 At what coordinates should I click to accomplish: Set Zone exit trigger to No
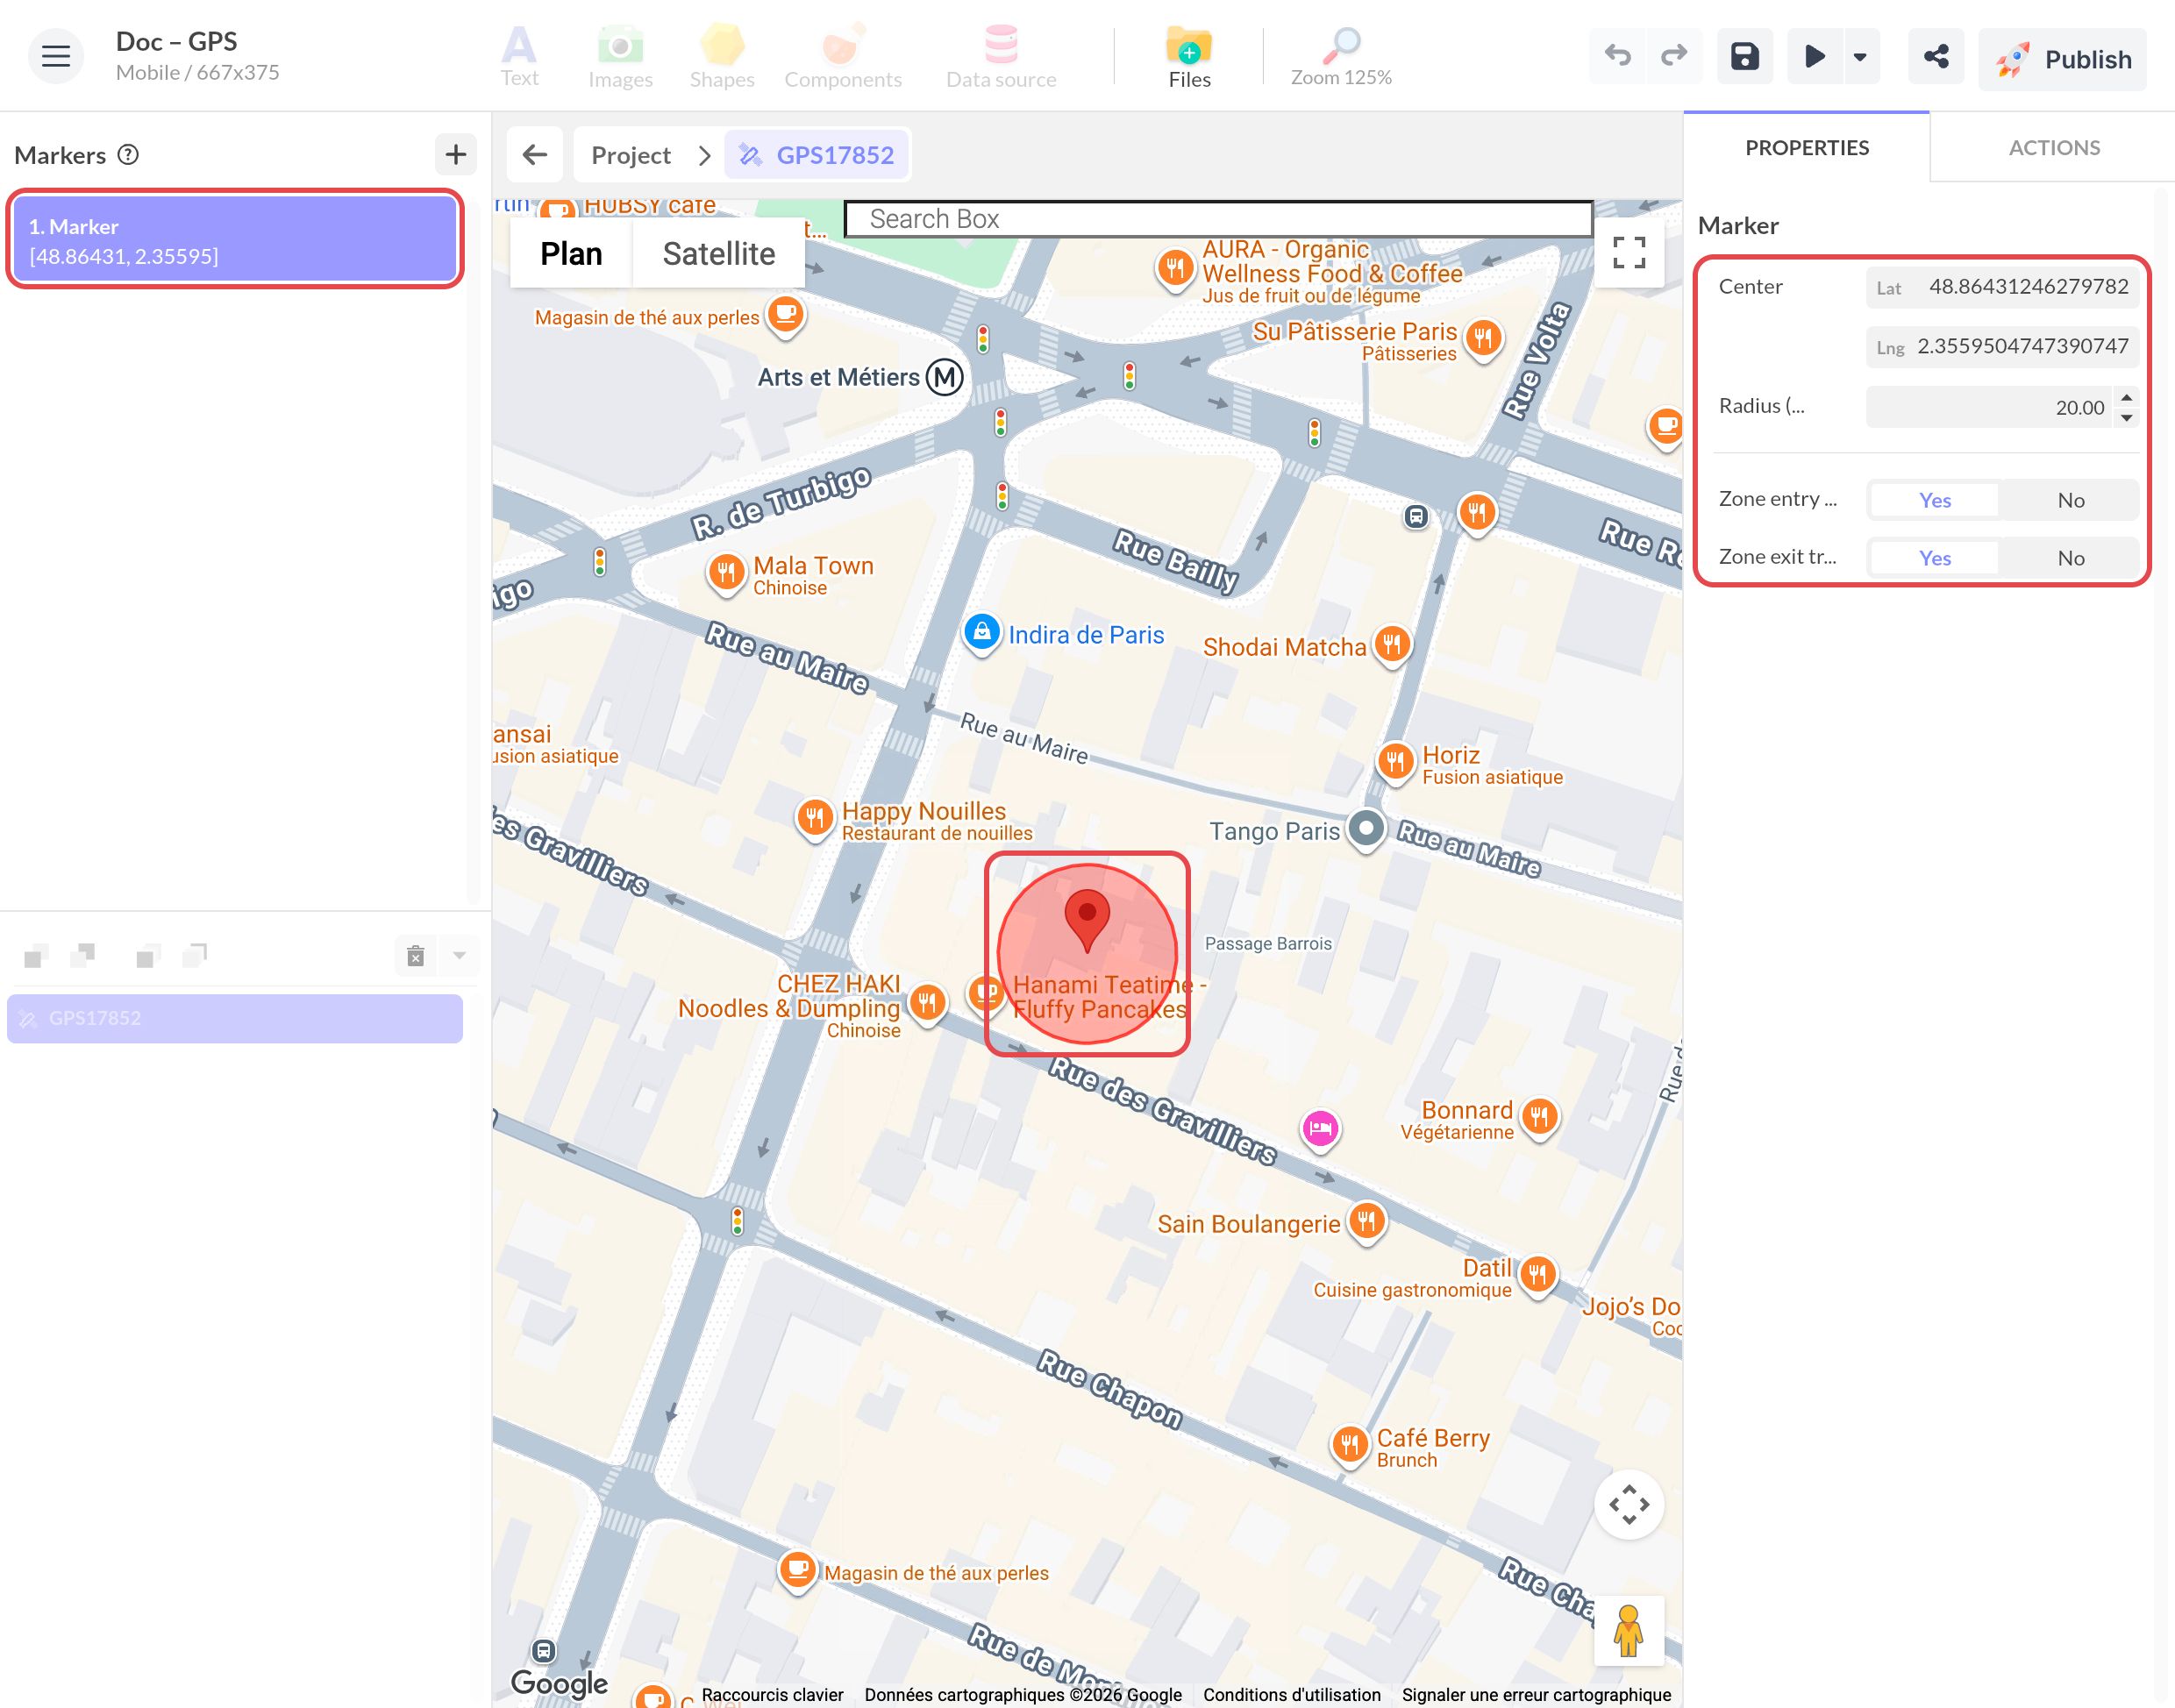[2071, 558]
